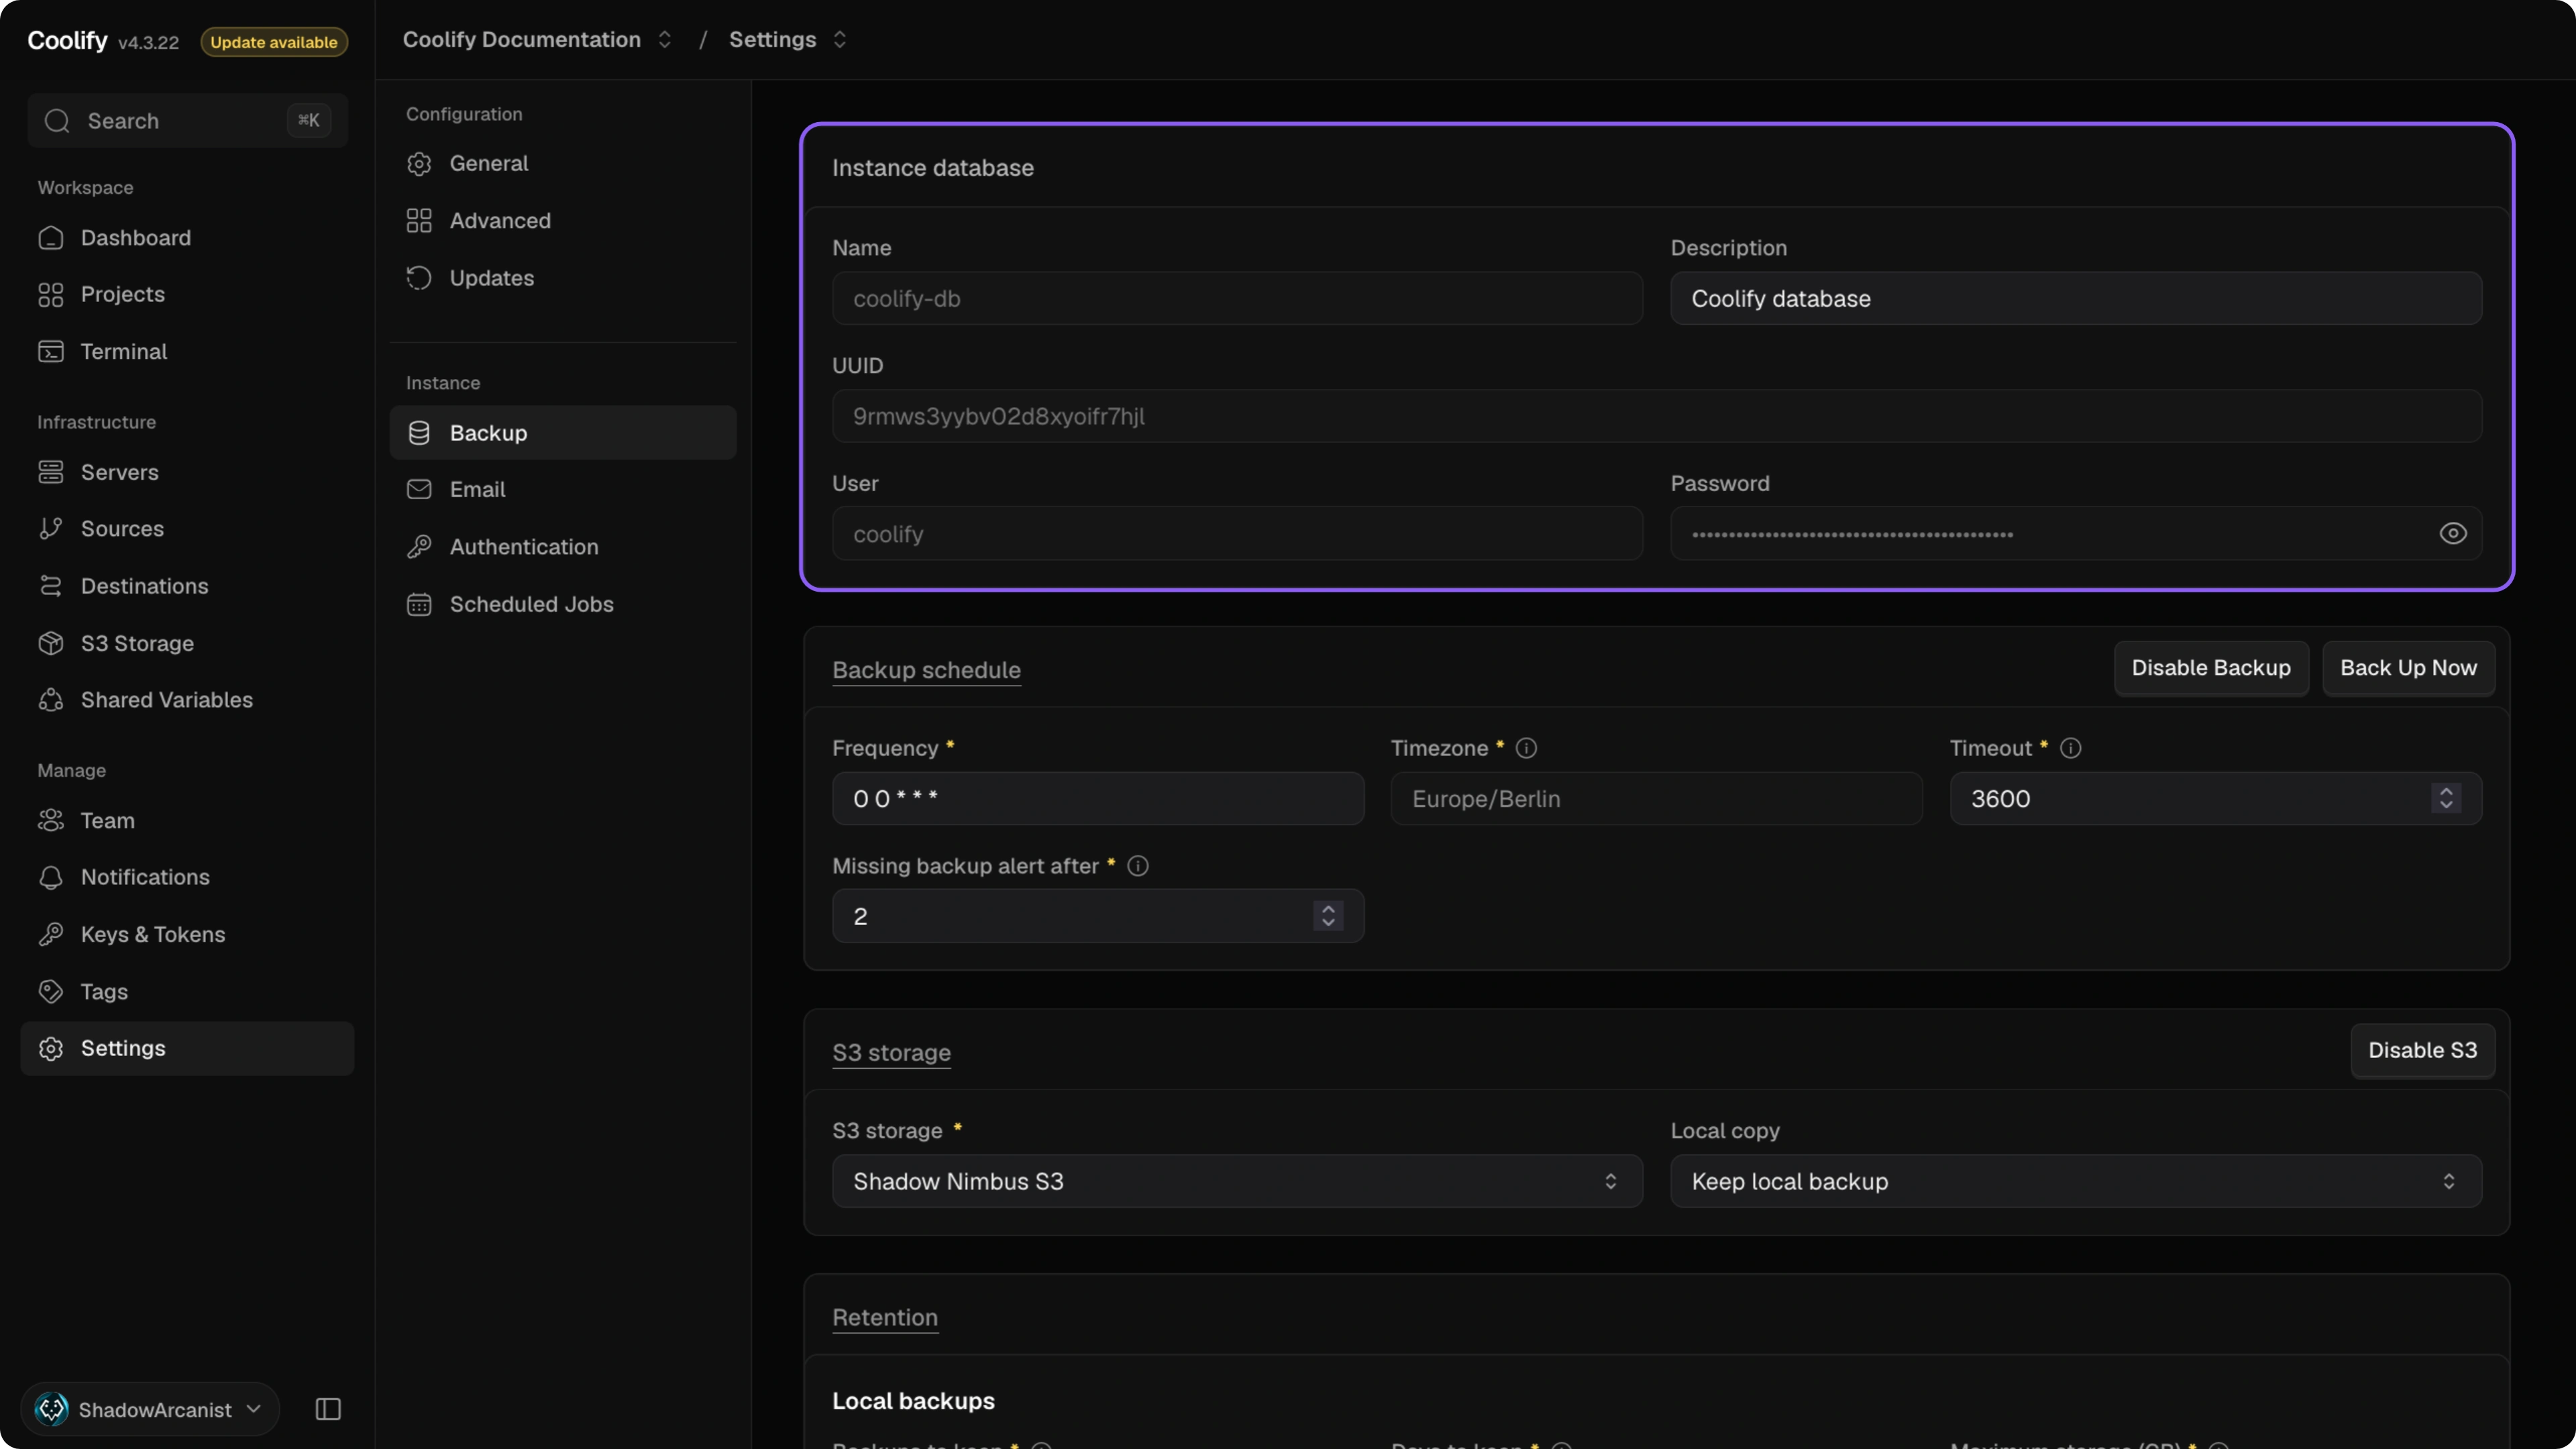Select Backup in Instance menu

pyautogui.click(x=563, y=433)
